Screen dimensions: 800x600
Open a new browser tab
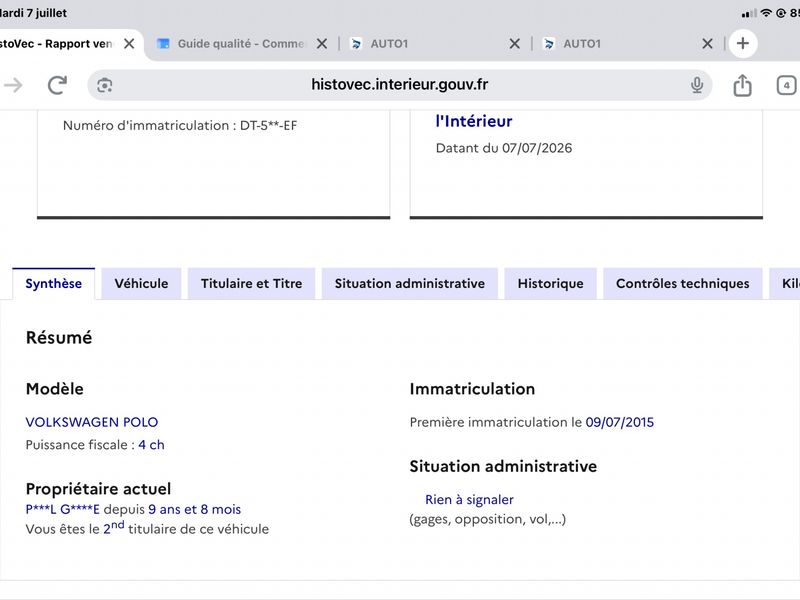pos(743,43)
